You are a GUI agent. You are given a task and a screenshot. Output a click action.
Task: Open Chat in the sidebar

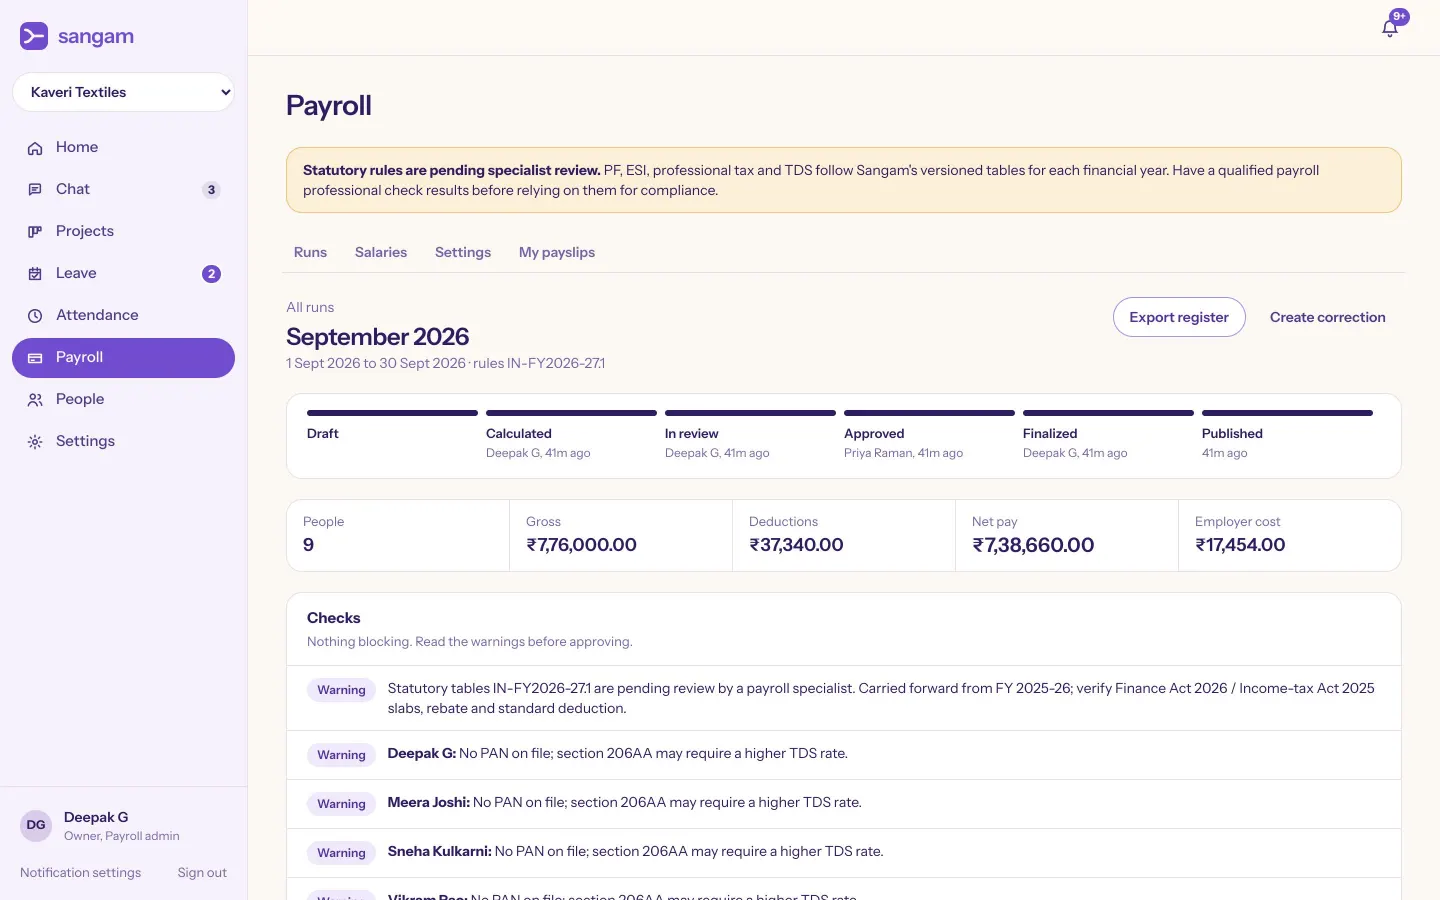(x=123, y=190)
